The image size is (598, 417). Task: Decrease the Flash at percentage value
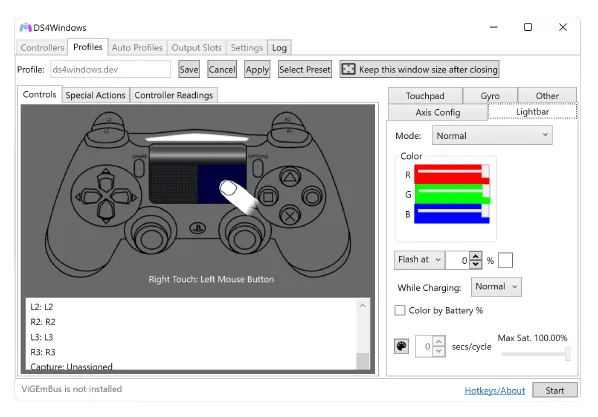tap(475, 264)
